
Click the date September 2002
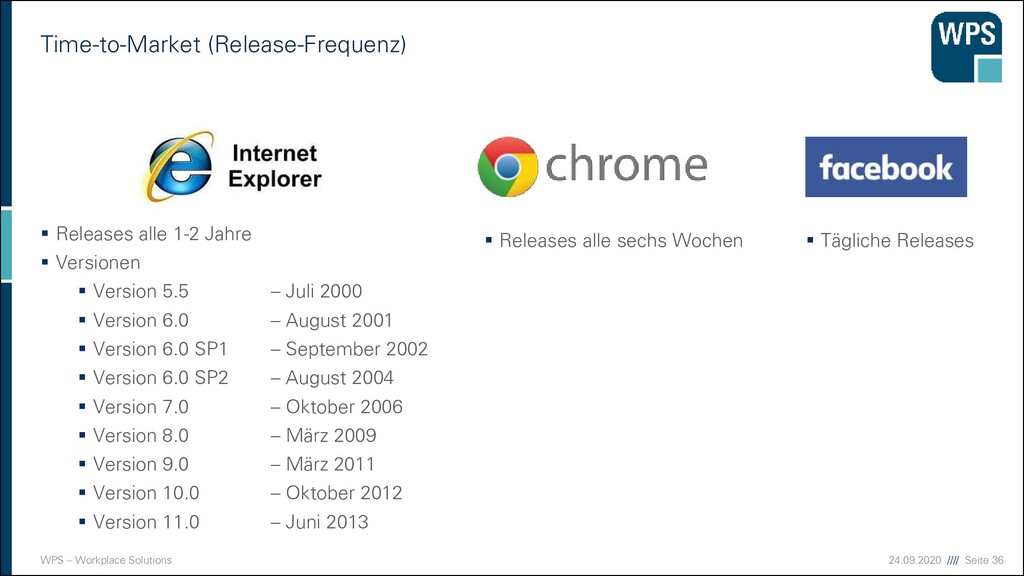pos(357,349)
